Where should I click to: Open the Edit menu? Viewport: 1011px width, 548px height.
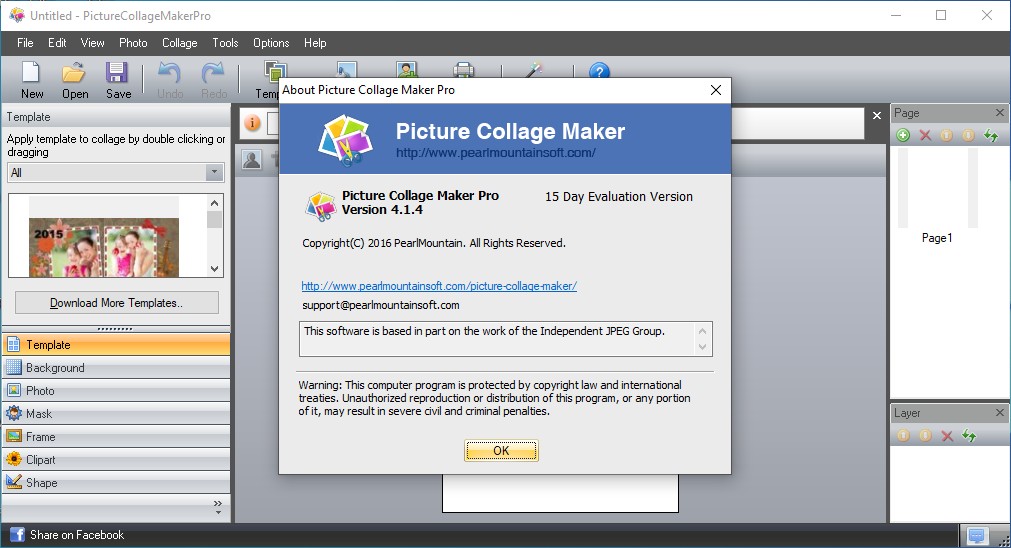tap(57, 43)
